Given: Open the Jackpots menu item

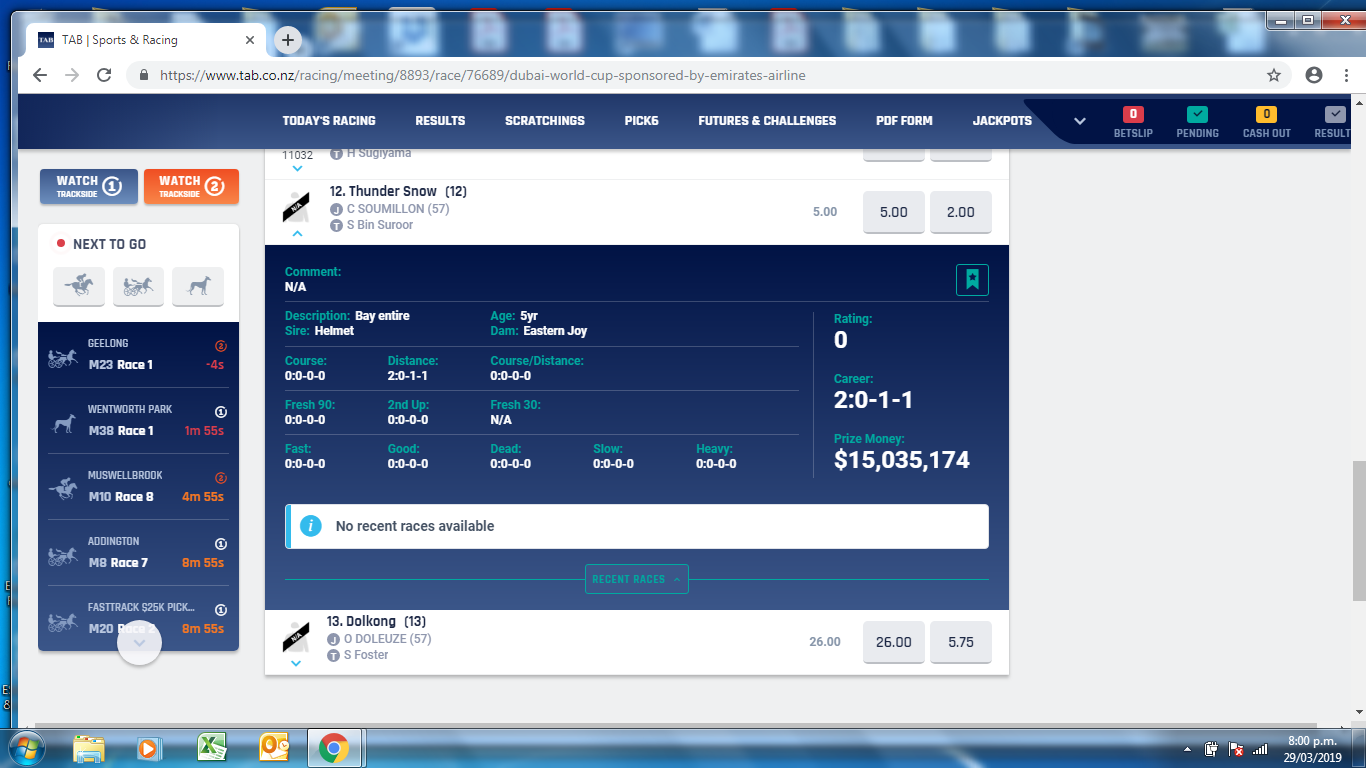Looking at the screenshot, I should pos(1002,121).
